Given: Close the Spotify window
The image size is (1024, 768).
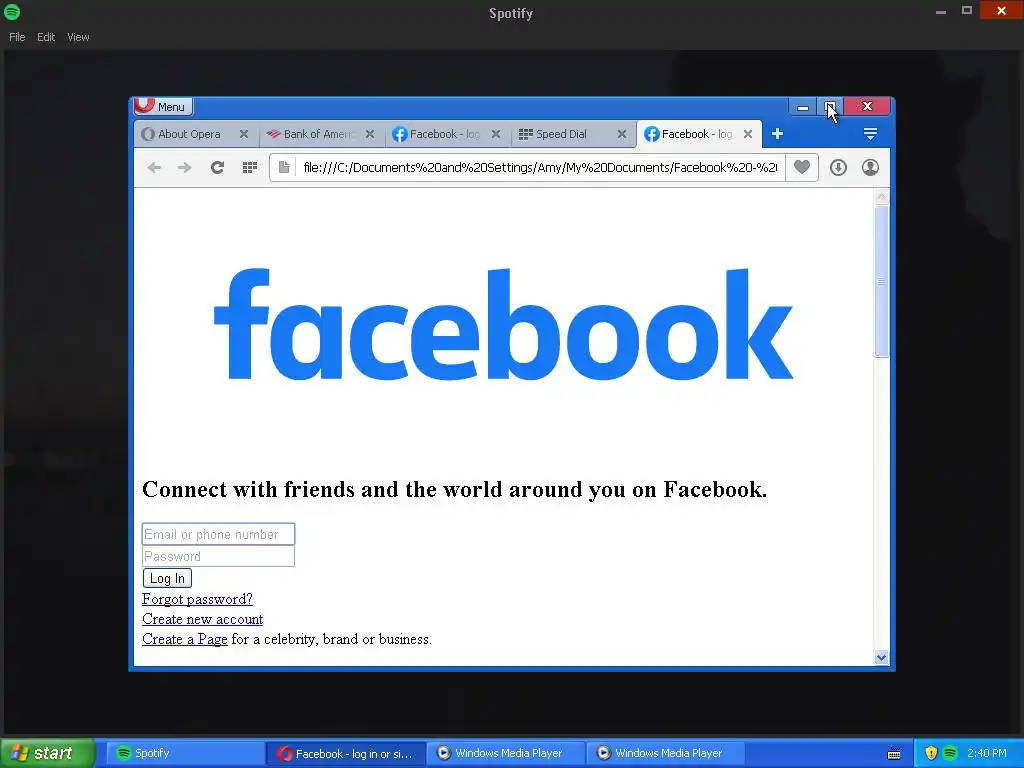Looking at the screenshot, I should pyautogui.click(x=1001, y=10).
